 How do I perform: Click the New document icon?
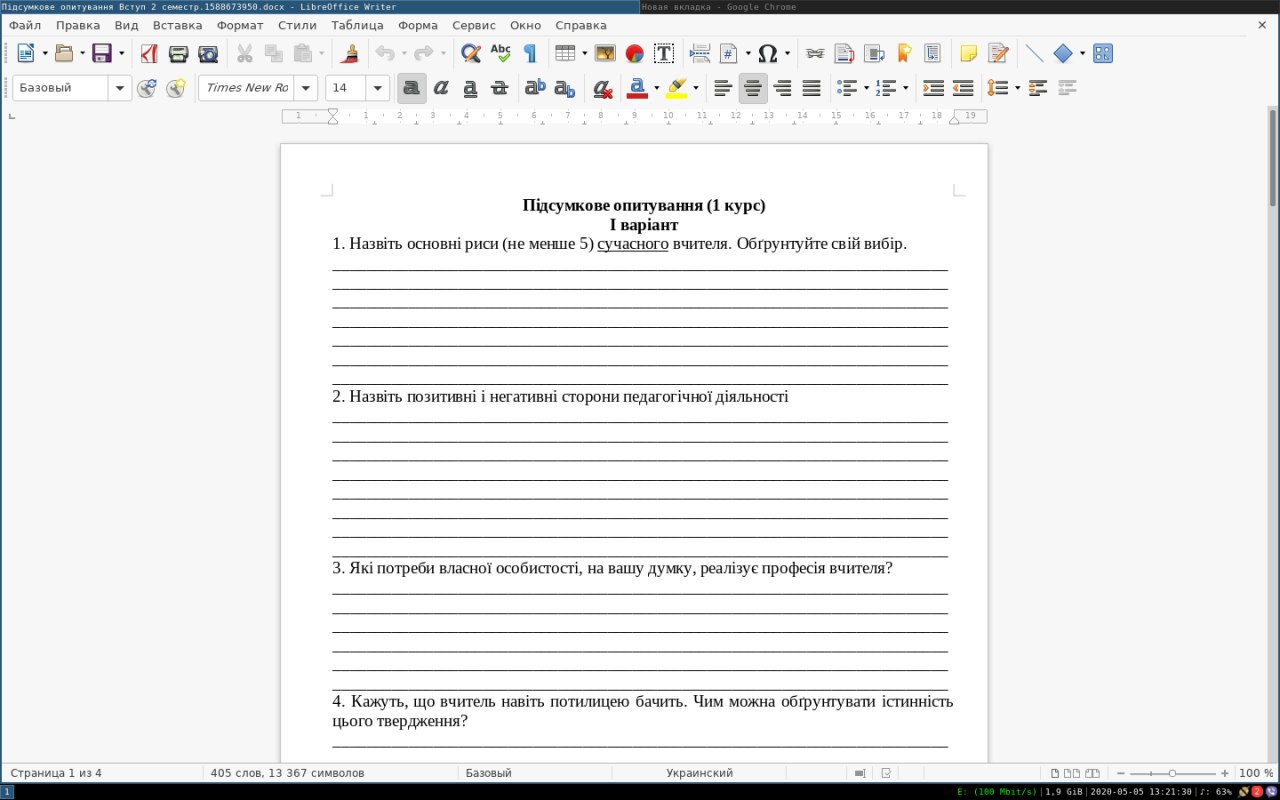pyautogui.click(x=26, y=53)
